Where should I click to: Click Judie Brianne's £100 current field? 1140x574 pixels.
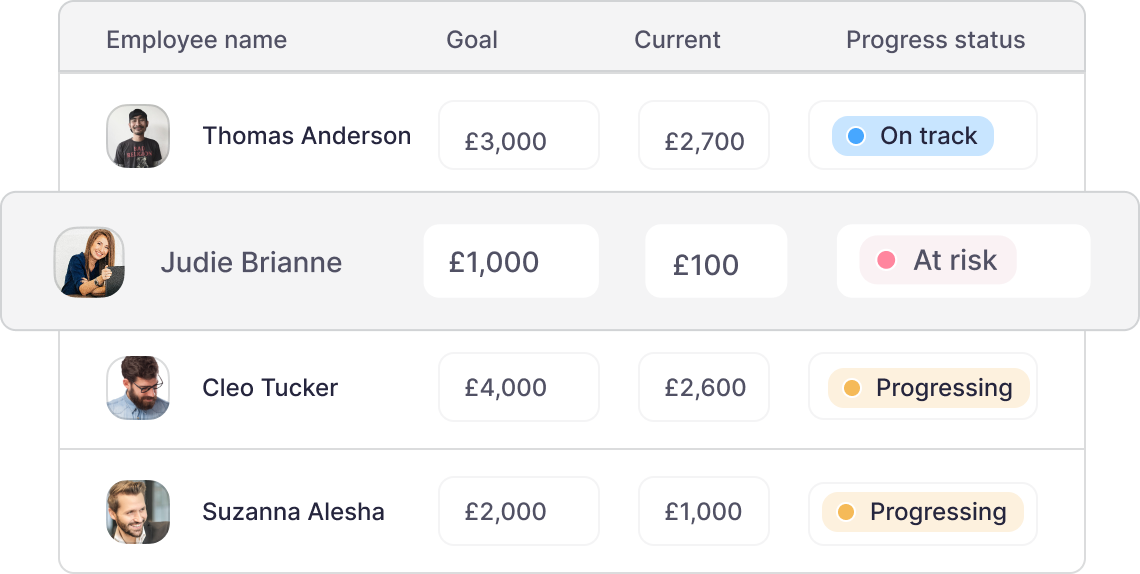click(715, 262)
